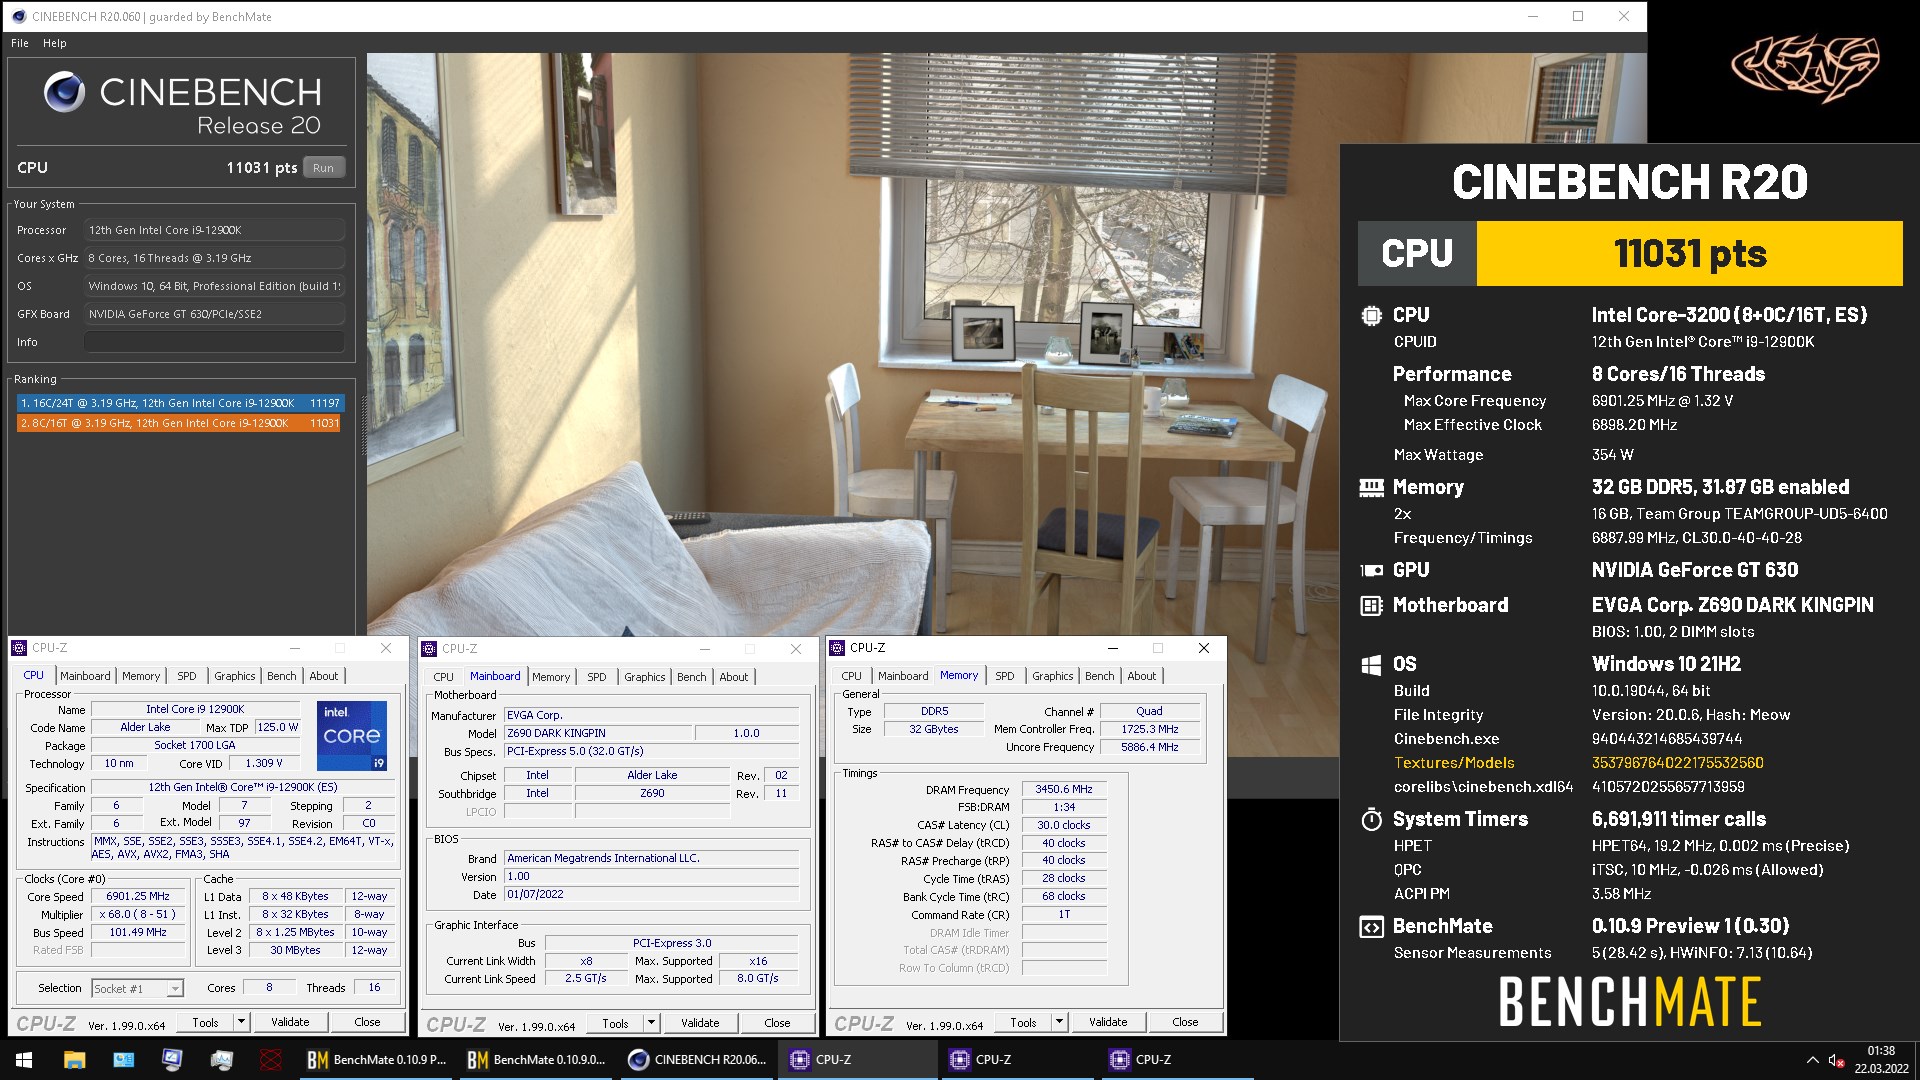
Task: Click CPU-Z app icon in right window title bar
Action: (838, 648)
